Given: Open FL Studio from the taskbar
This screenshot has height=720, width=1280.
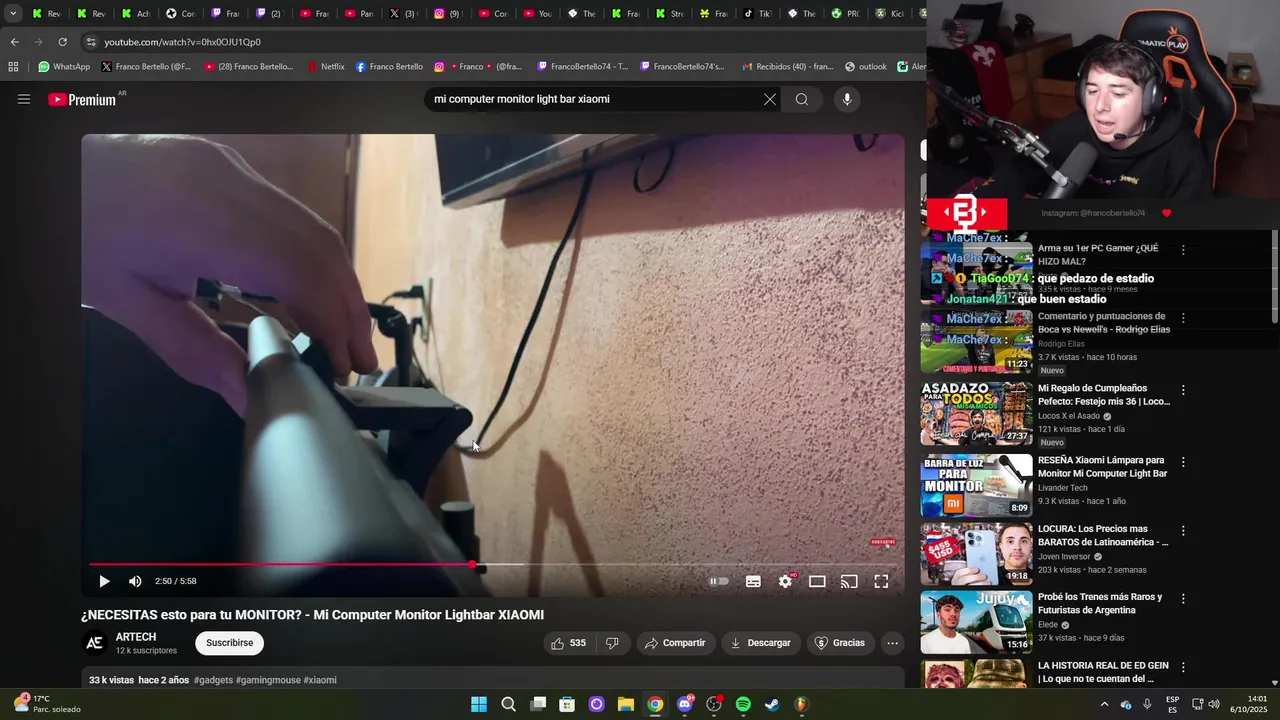Looking at the screenshot, I should (x=802, y=704).
